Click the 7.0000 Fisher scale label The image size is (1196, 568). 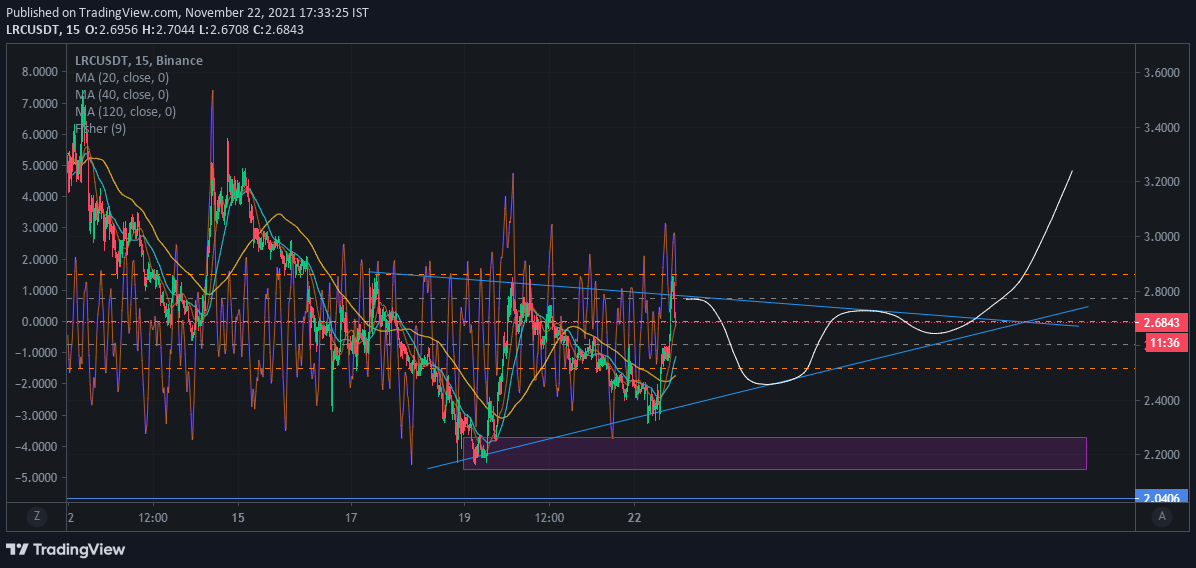pyautogui.click(x=41, y=103)
